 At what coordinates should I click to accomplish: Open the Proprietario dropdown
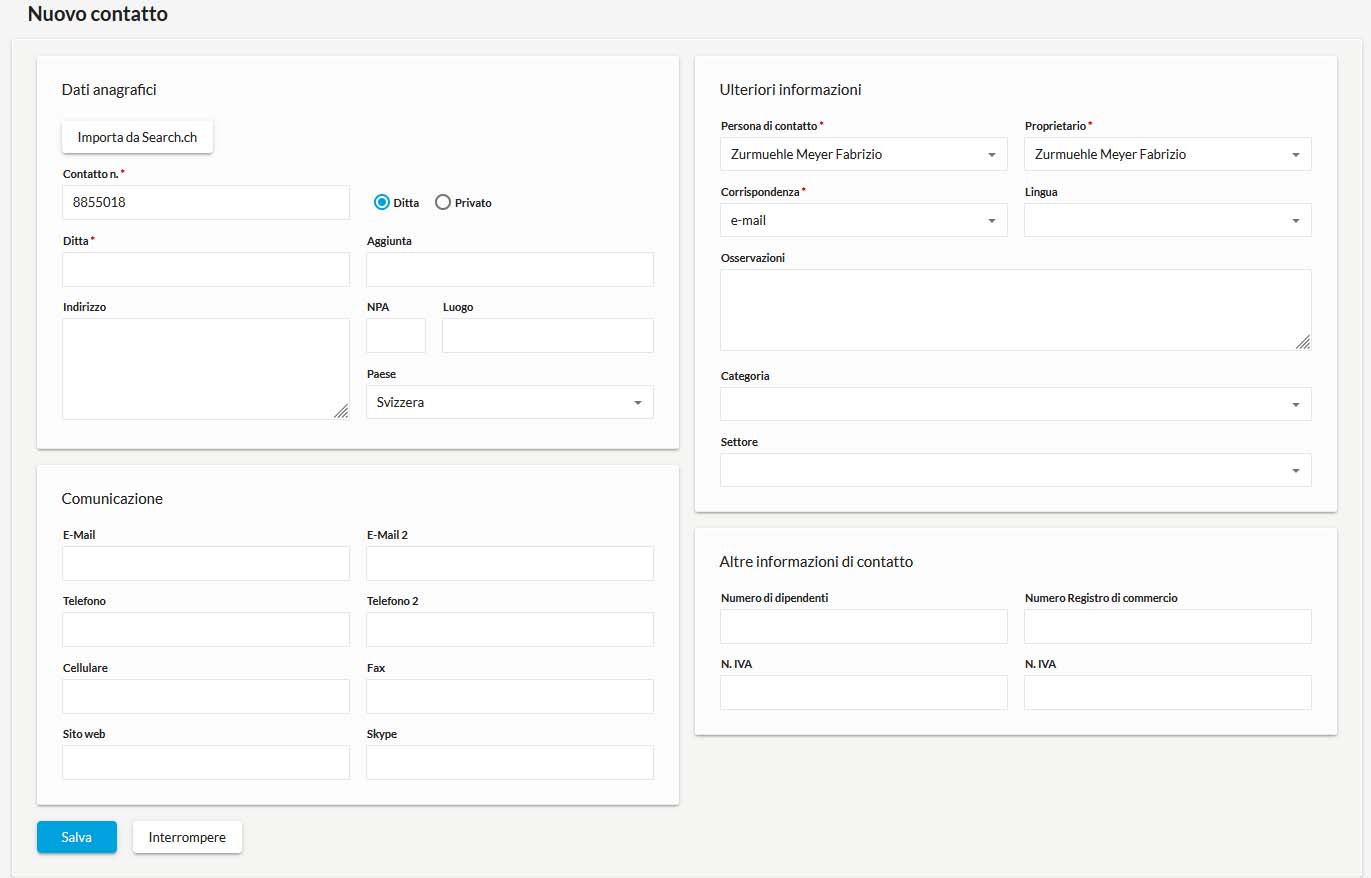click(1167, 154)
